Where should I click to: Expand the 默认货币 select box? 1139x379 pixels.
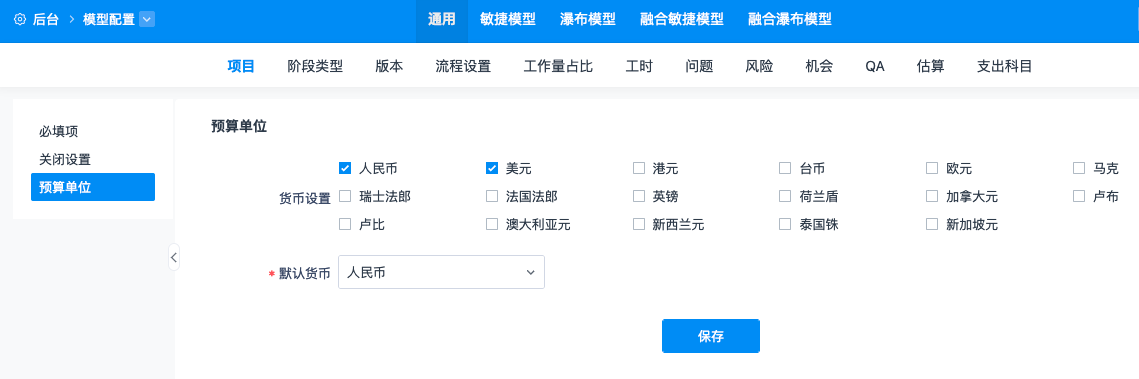(441, 272)
